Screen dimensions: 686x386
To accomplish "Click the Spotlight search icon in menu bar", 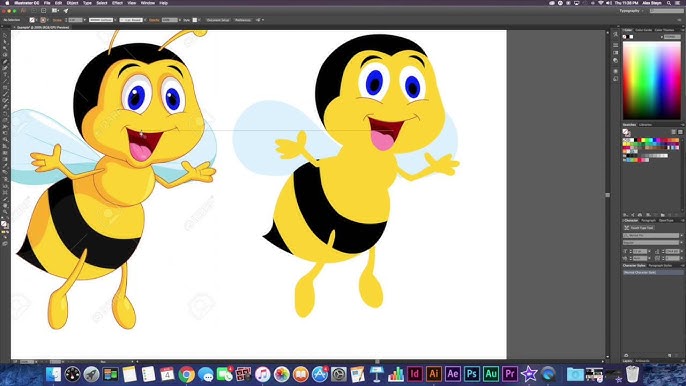I will click(669, 3).
